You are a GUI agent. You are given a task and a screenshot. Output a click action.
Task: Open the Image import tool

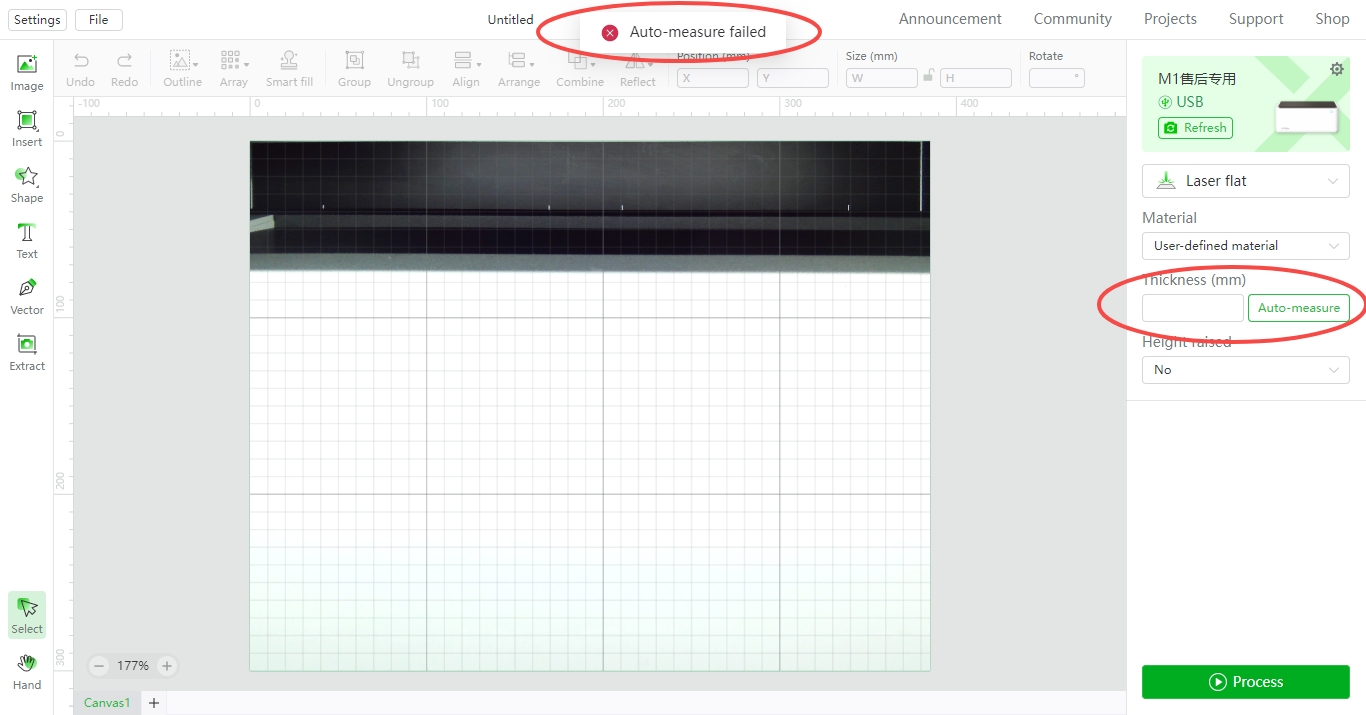click(27, 72)
